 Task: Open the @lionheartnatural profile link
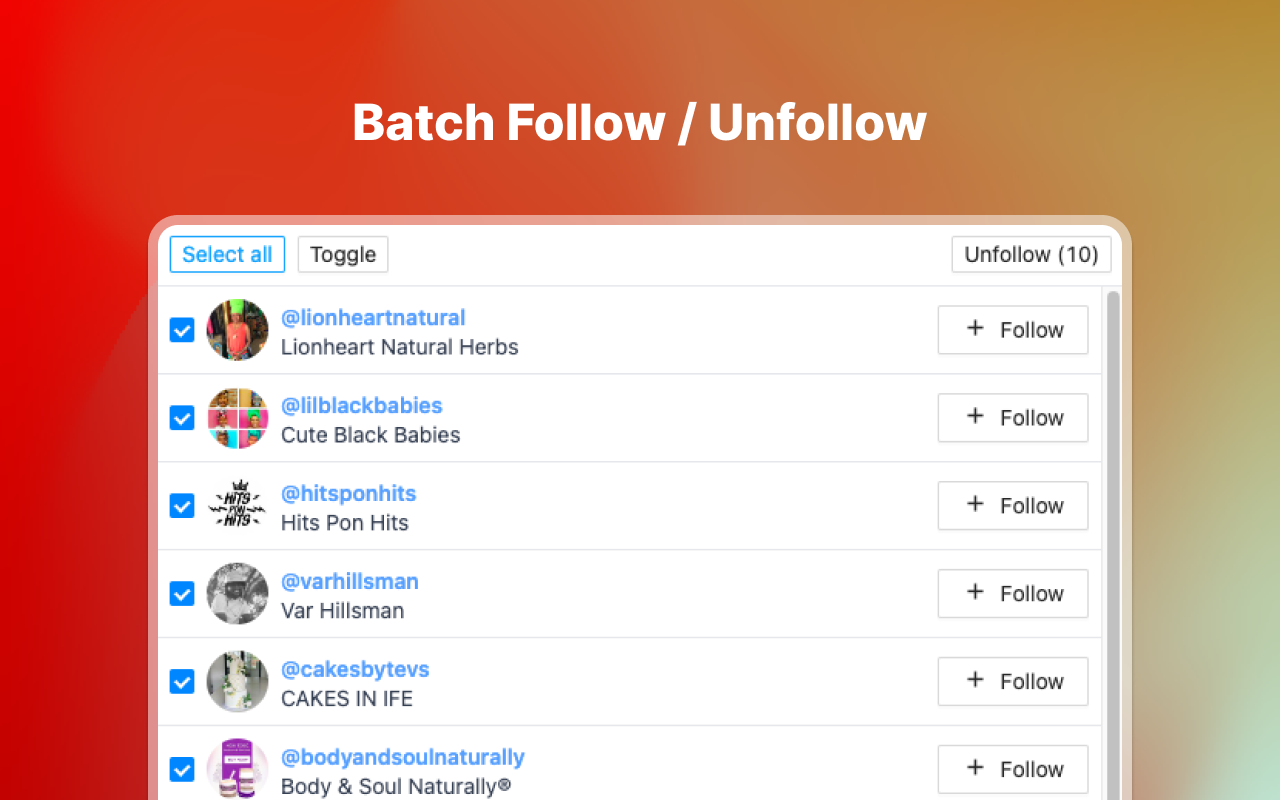pyautogui.click(x=373, y=317)
